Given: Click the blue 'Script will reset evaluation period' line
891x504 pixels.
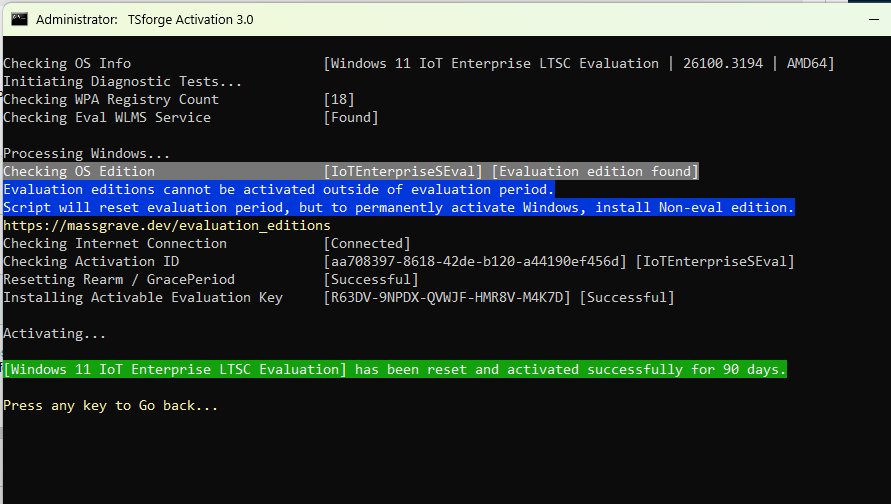Looking at the screenshot, I should (x=398, y=208).
